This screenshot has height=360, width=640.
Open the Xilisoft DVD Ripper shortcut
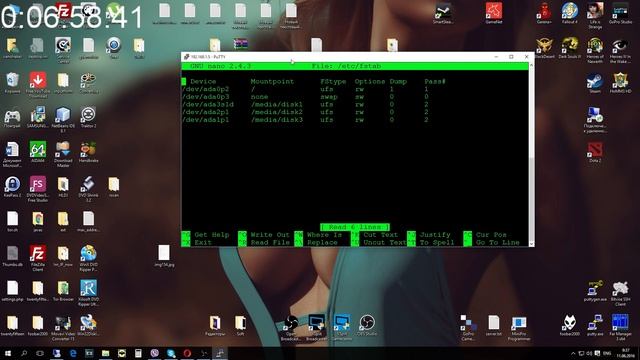click(88, 292)
